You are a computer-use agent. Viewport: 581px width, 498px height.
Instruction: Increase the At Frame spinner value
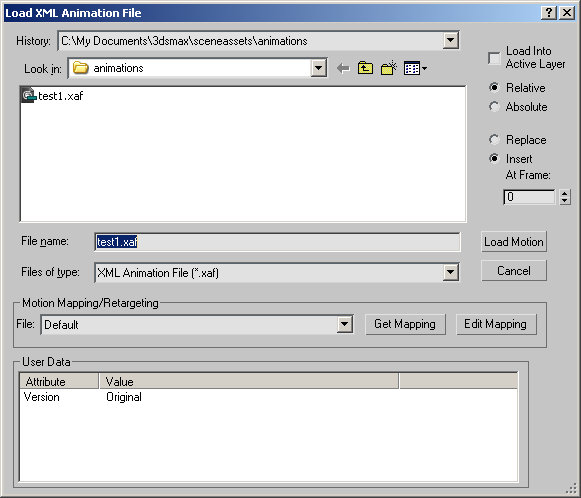click(x=564, y=193)
